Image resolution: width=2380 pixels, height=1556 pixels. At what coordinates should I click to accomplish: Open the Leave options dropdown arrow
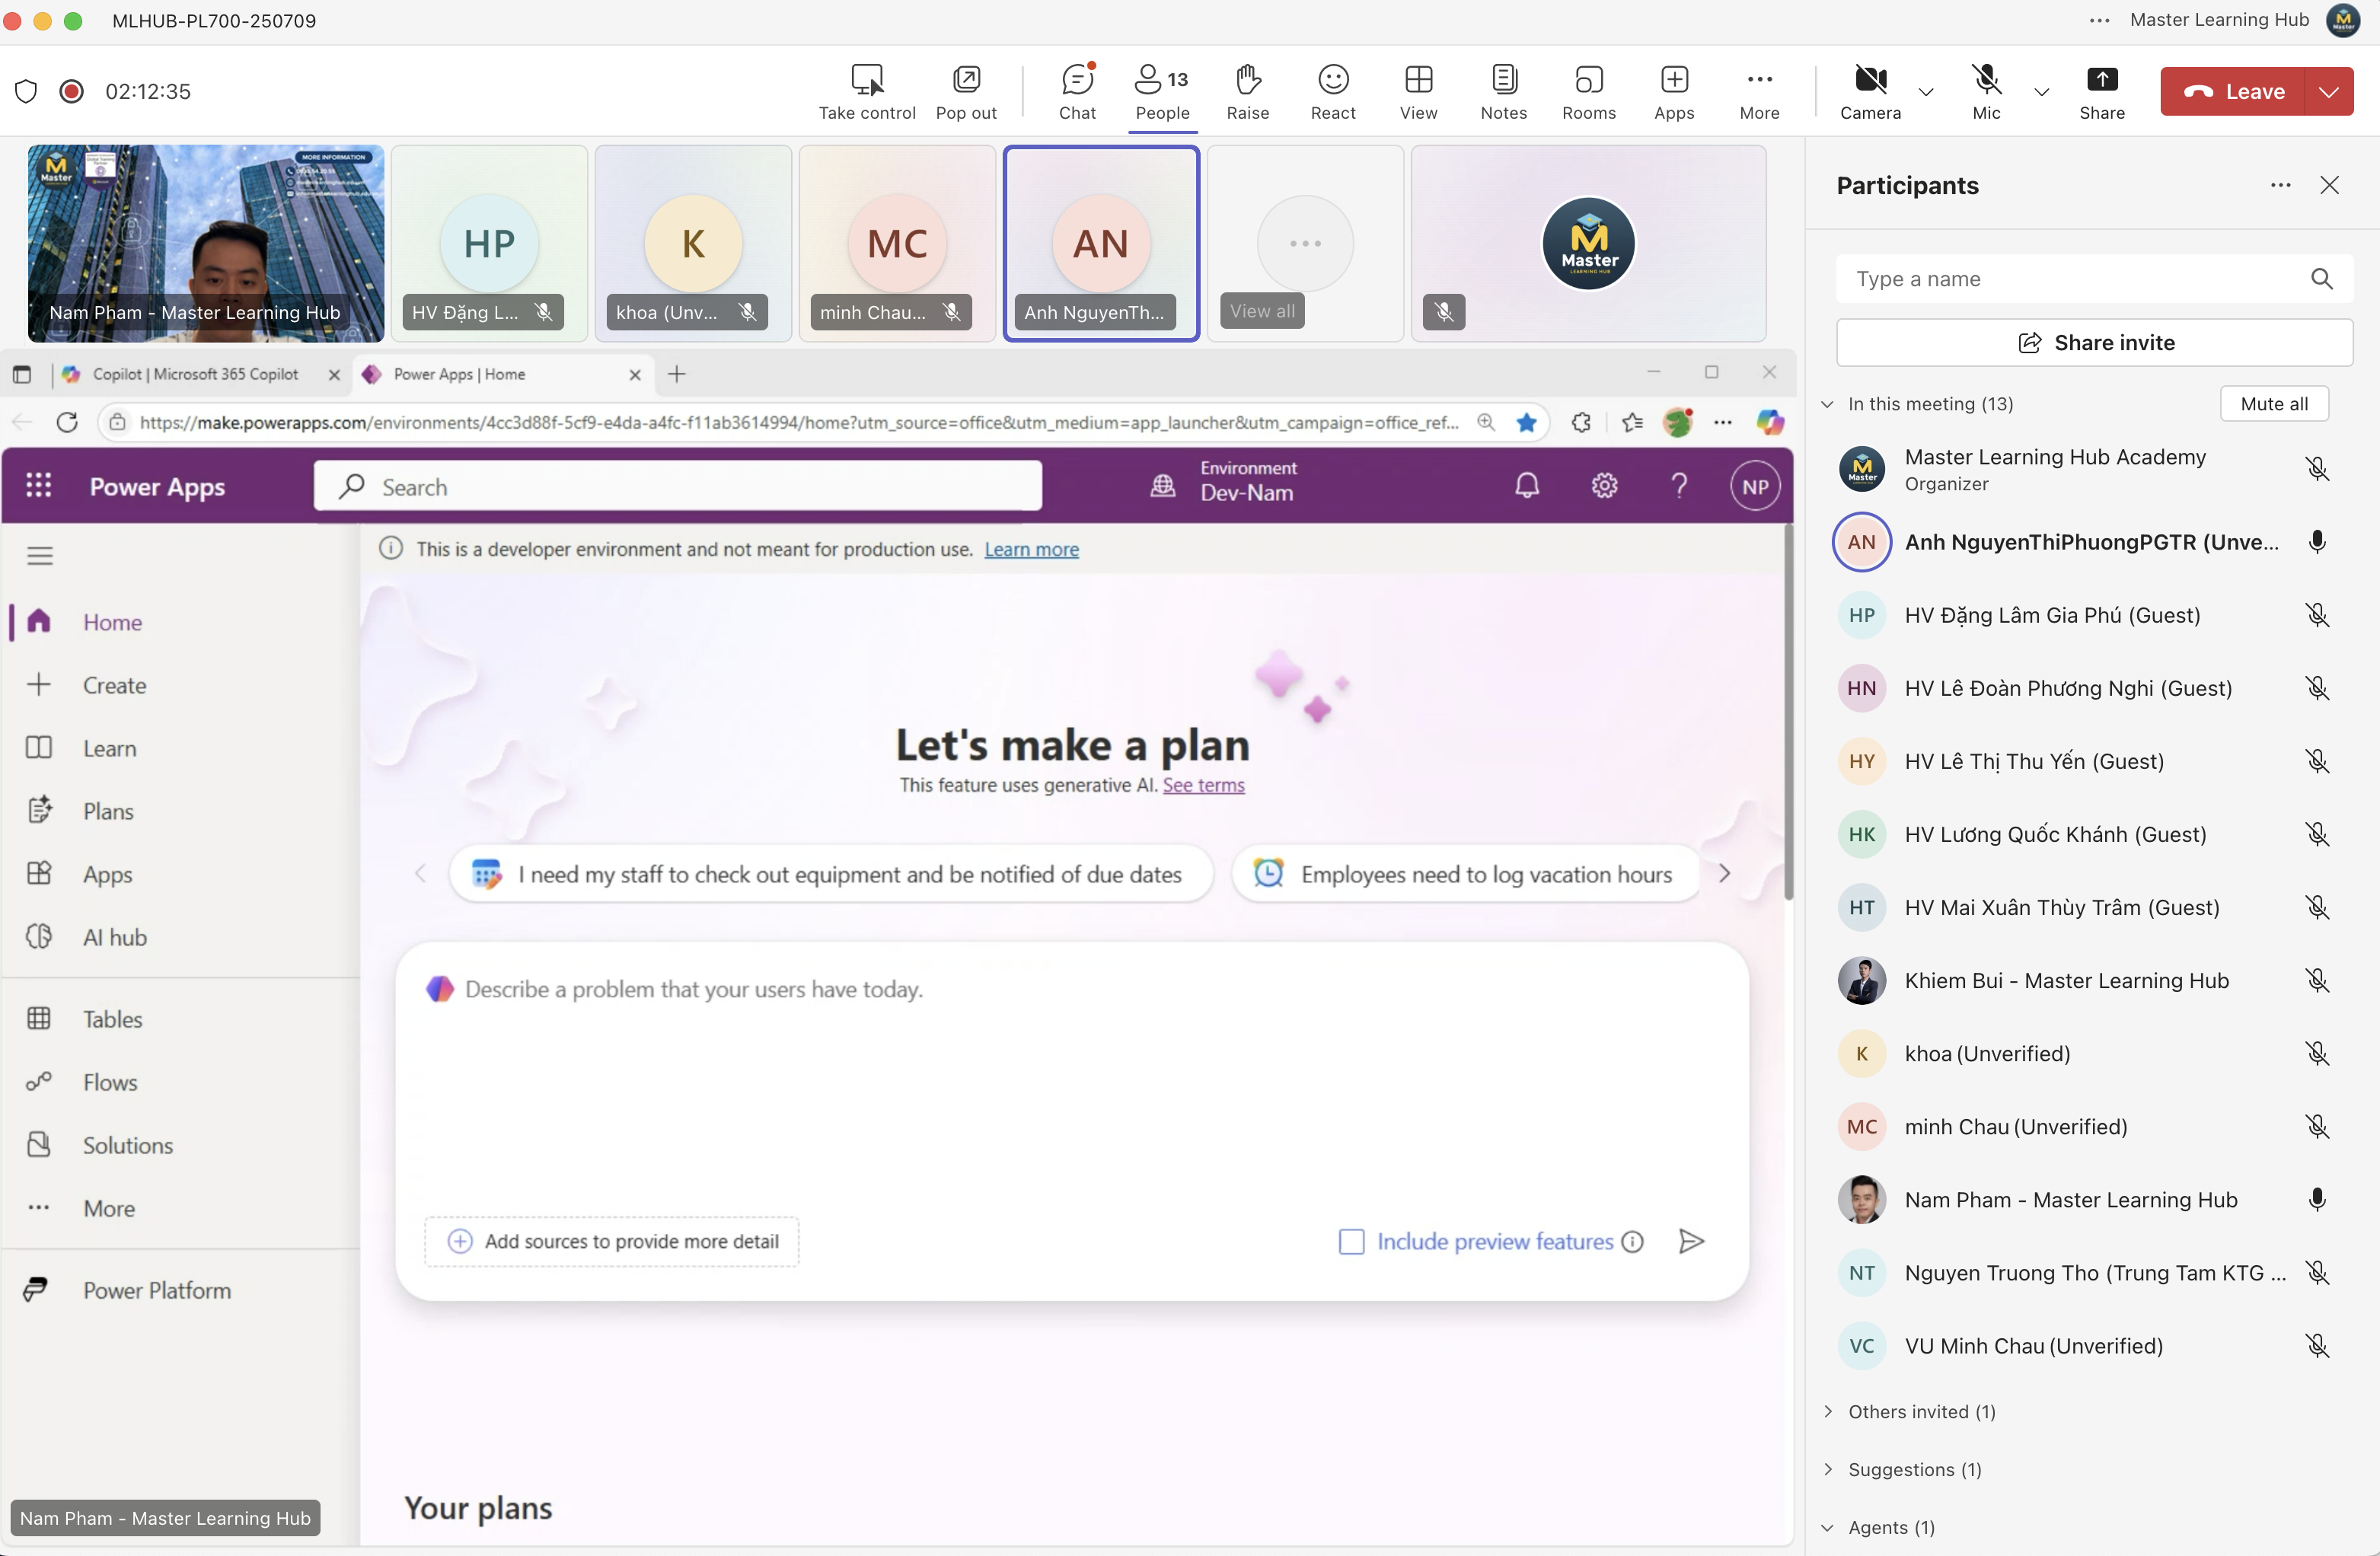coord(2329,91)
